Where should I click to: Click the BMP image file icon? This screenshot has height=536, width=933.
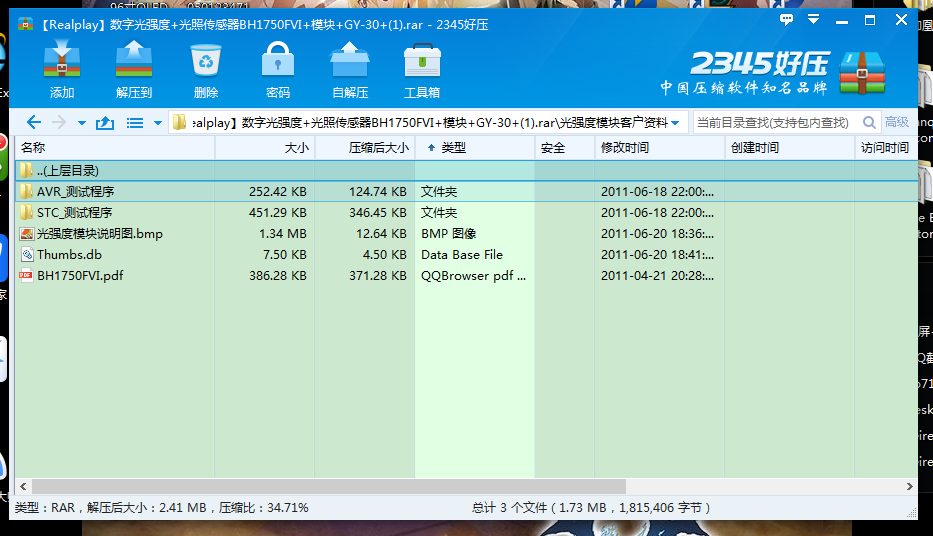26,234
